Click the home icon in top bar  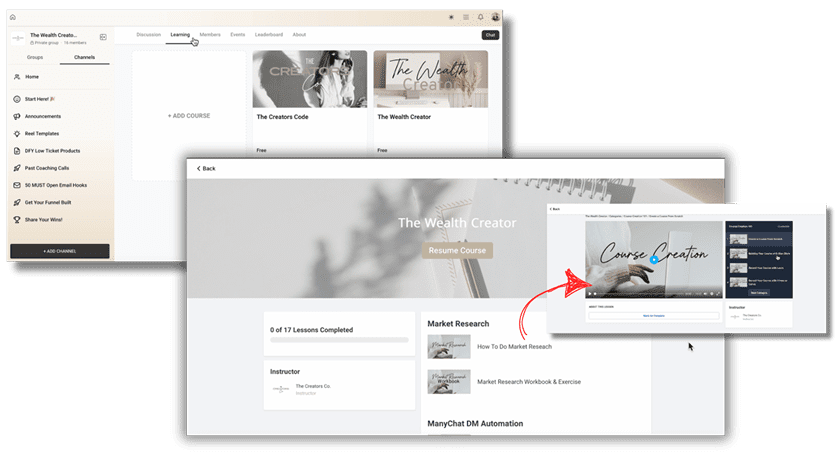point(13,17)
